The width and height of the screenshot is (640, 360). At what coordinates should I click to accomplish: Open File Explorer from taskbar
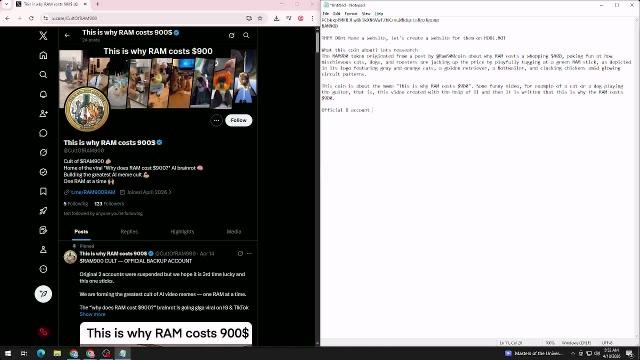coord(57,353)
